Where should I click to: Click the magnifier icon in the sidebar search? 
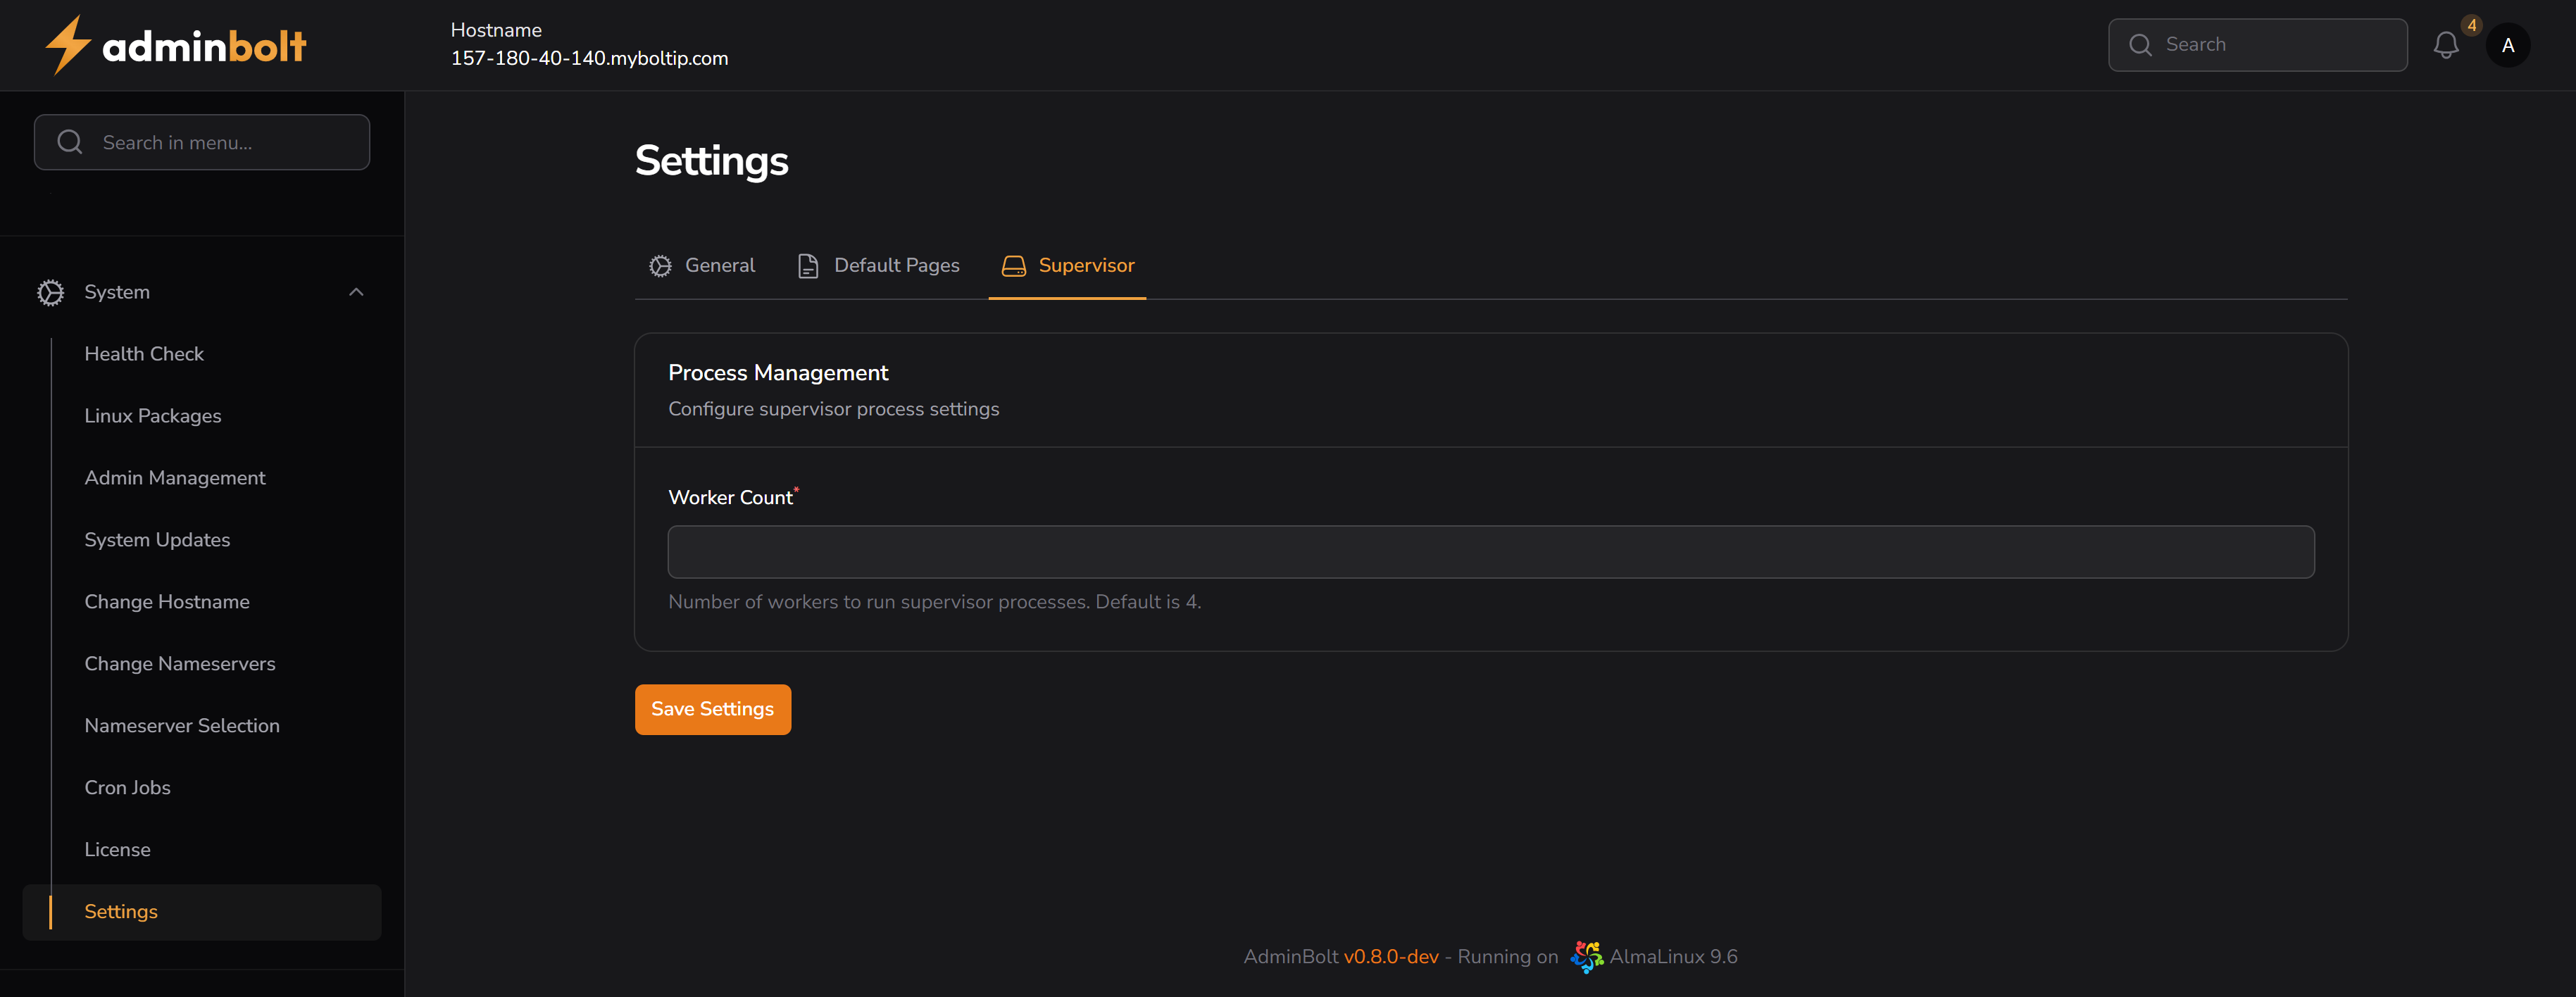pyautogui.click(x=69, y=141)
